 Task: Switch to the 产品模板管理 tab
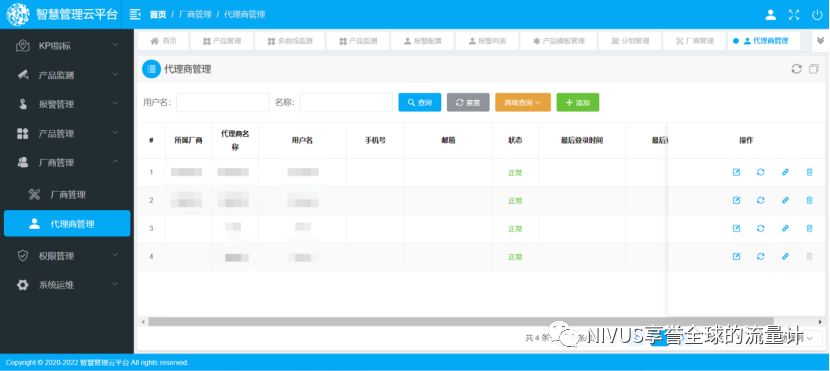coord(558,41)
